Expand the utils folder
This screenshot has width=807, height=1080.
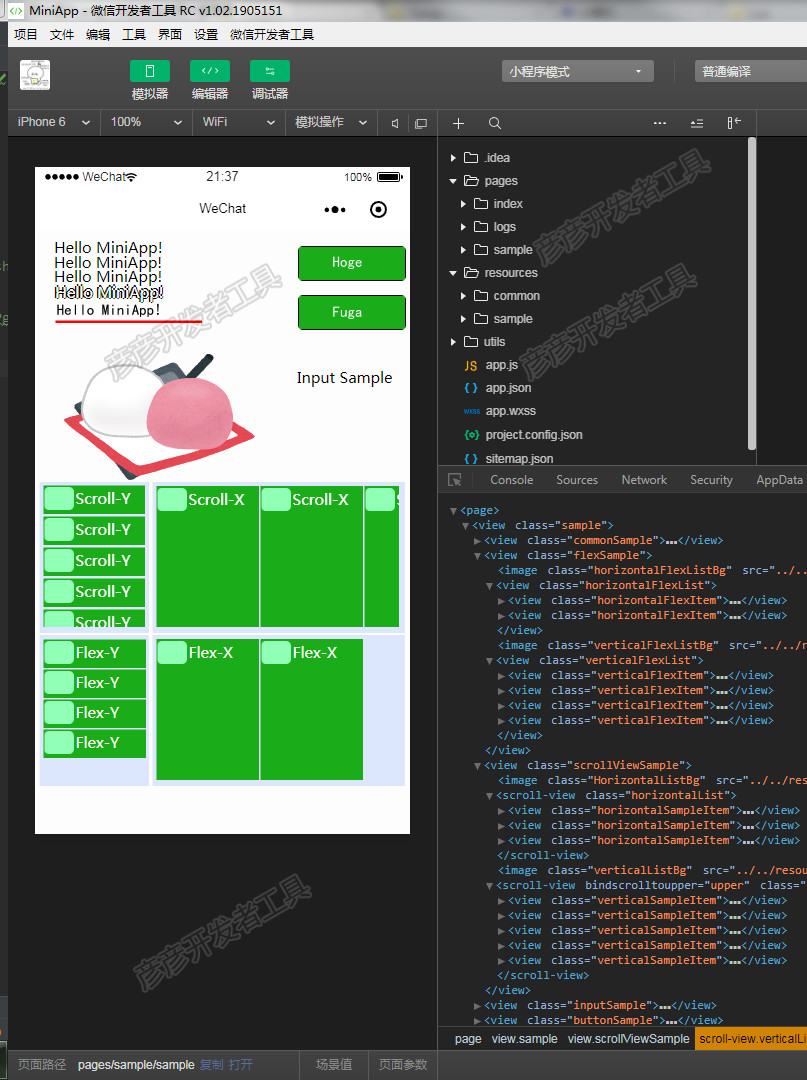pos(453,342)
